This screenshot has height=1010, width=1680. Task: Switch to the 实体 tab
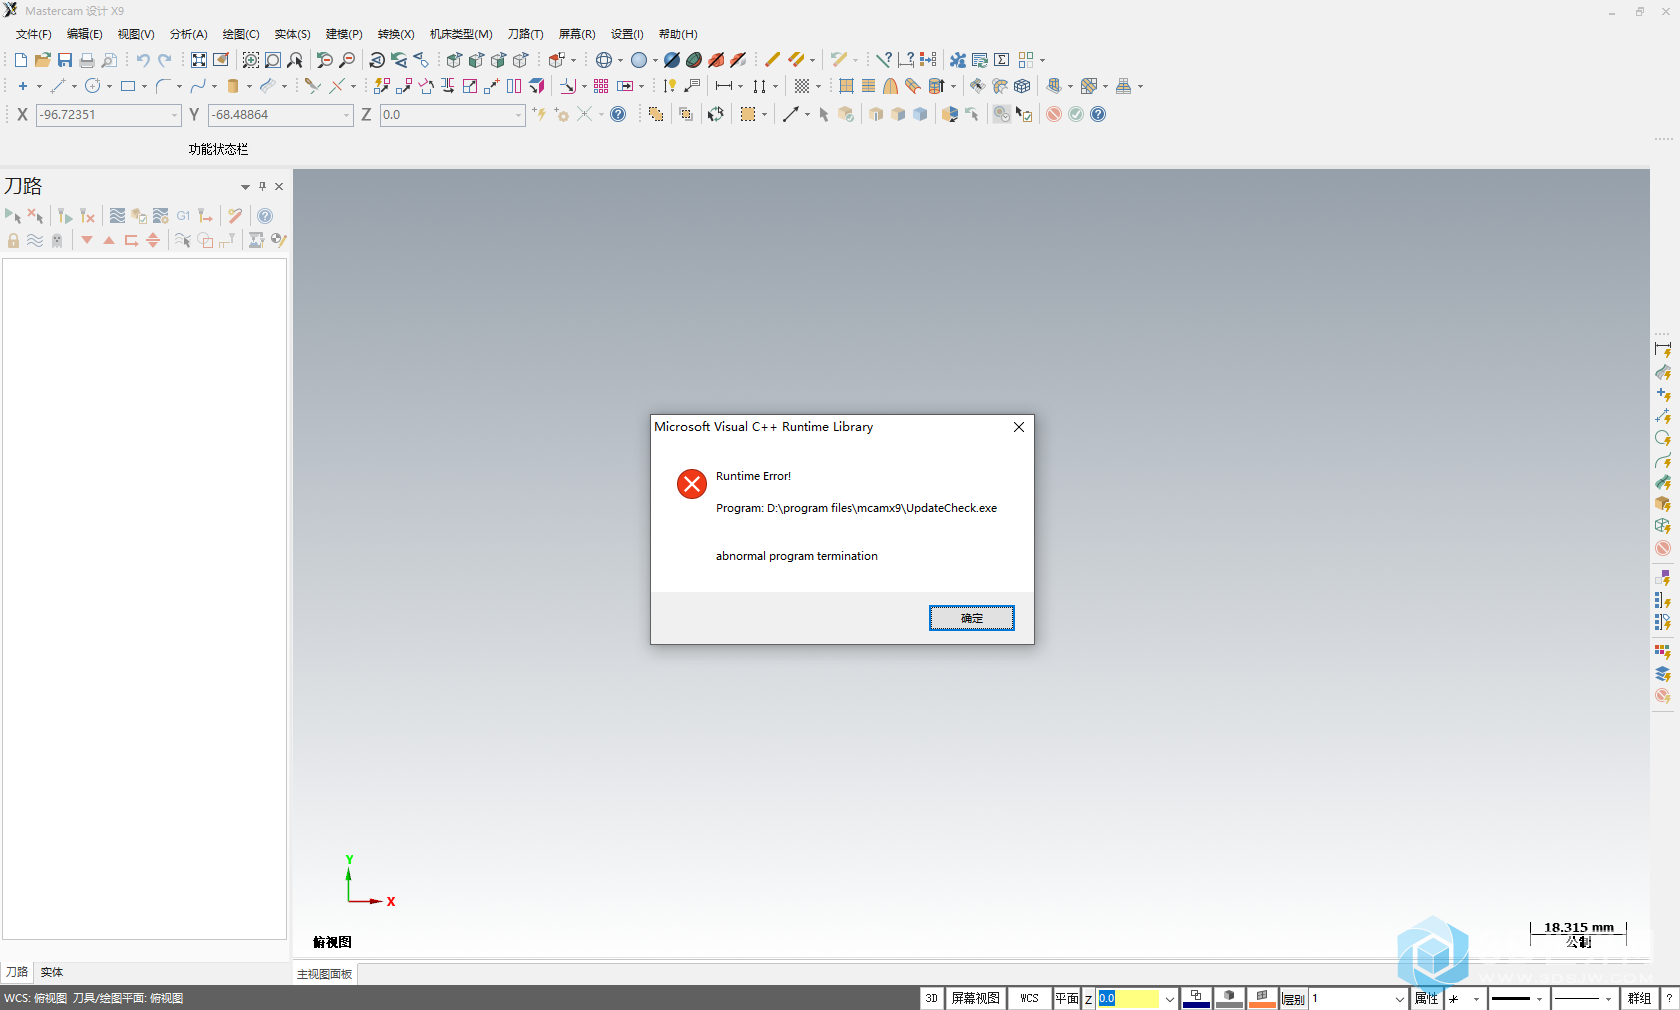click(x=52, y=972)
